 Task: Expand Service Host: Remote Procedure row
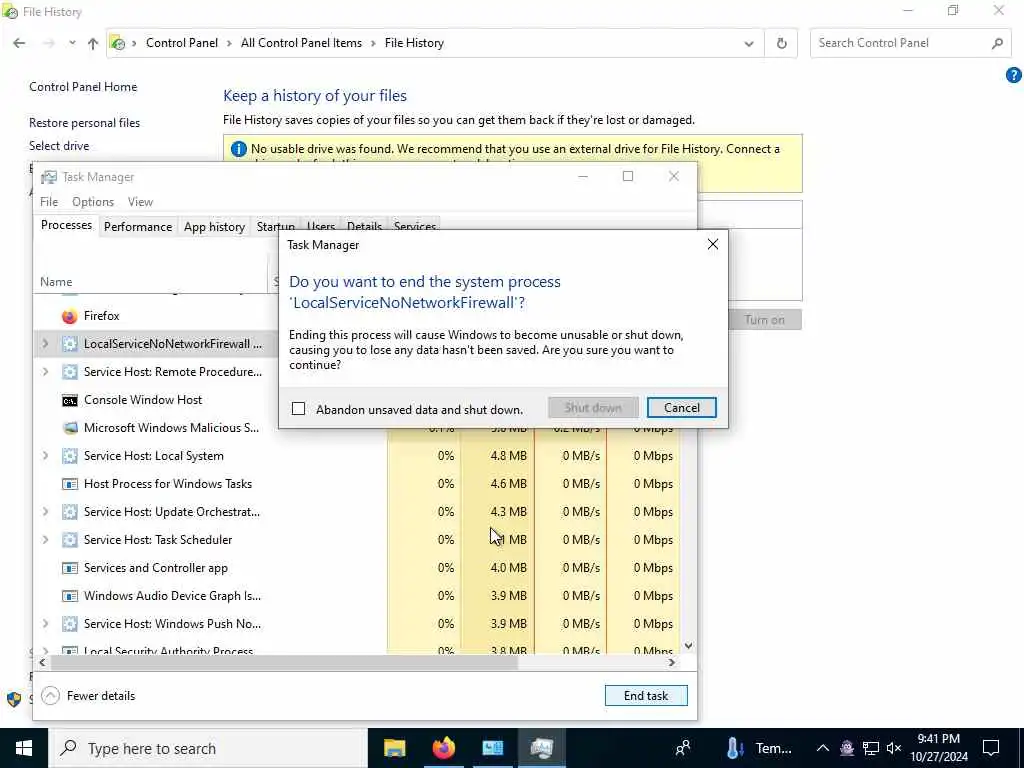click(45, 372)
